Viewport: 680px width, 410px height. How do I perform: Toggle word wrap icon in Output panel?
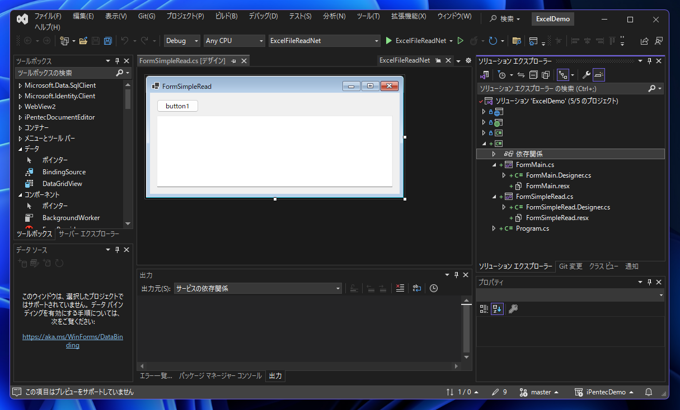click(x=417, y=288)
